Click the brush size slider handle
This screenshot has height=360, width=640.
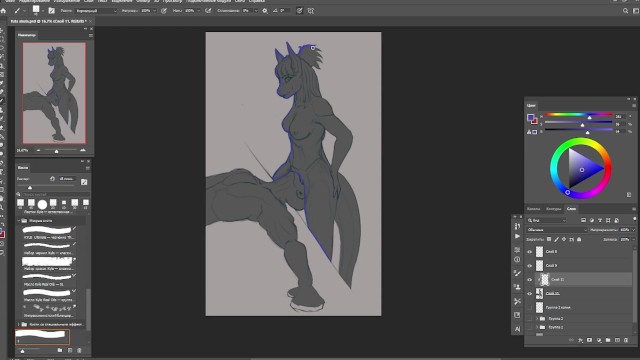click(x=30, y=187)
